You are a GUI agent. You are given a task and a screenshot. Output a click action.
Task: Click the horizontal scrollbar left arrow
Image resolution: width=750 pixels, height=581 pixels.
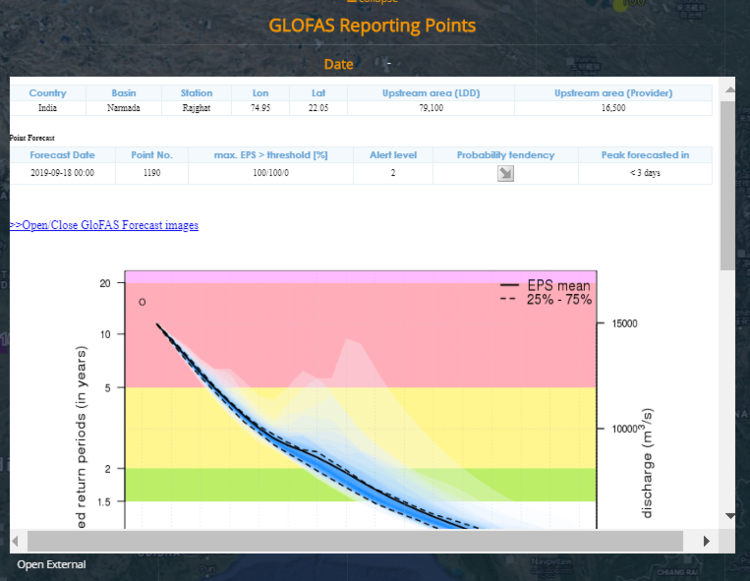(15, 541)
